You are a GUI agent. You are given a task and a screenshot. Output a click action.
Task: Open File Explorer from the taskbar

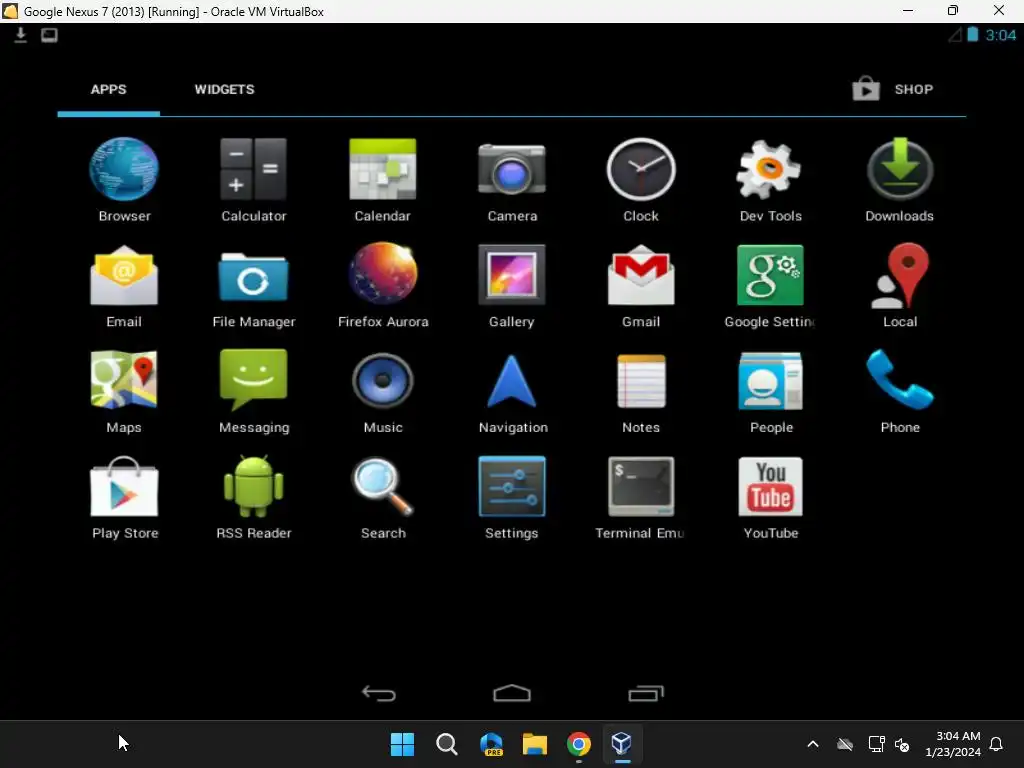coord(535,744)
